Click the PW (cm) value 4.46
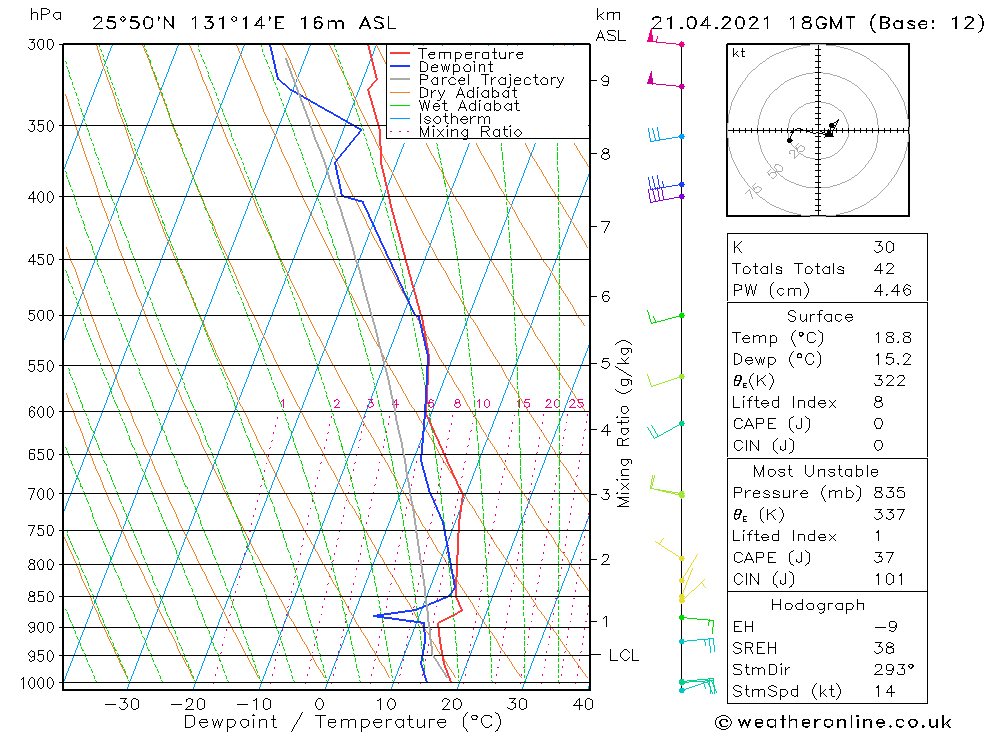 [893, 290]
